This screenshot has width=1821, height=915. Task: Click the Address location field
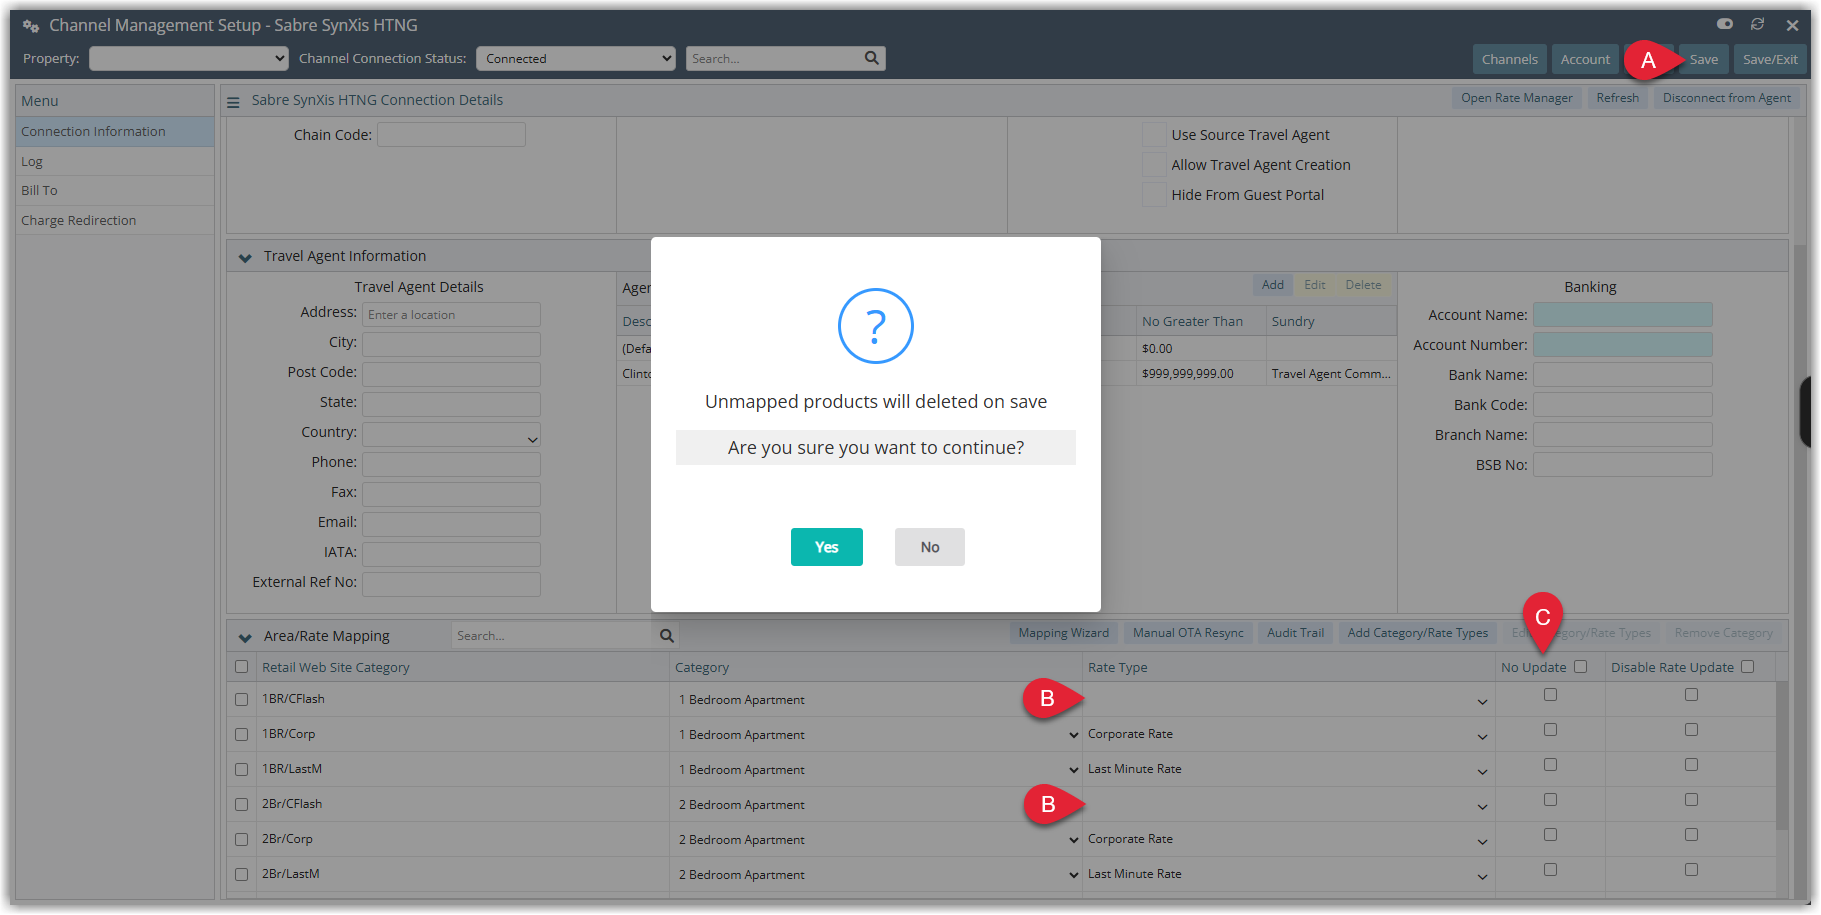[451, 314]
